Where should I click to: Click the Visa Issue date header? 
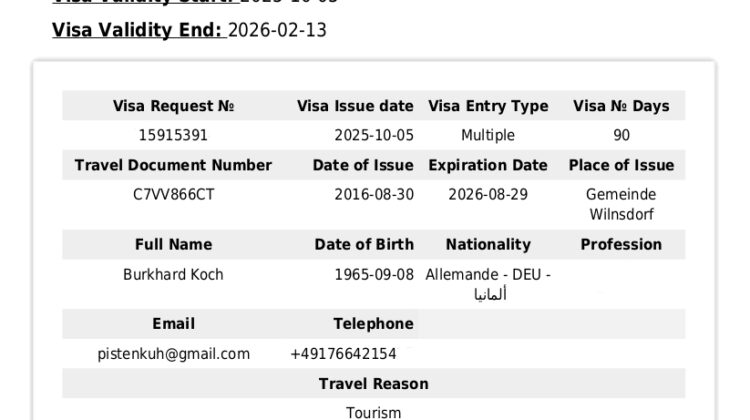[x=355, y=106]
